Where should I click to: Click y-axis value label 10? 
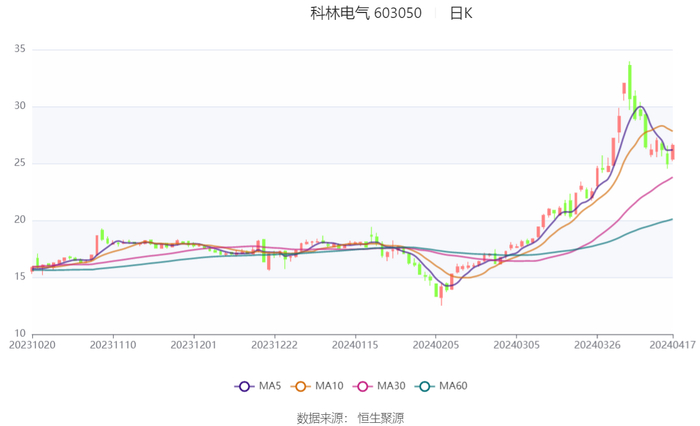[20, 334]
